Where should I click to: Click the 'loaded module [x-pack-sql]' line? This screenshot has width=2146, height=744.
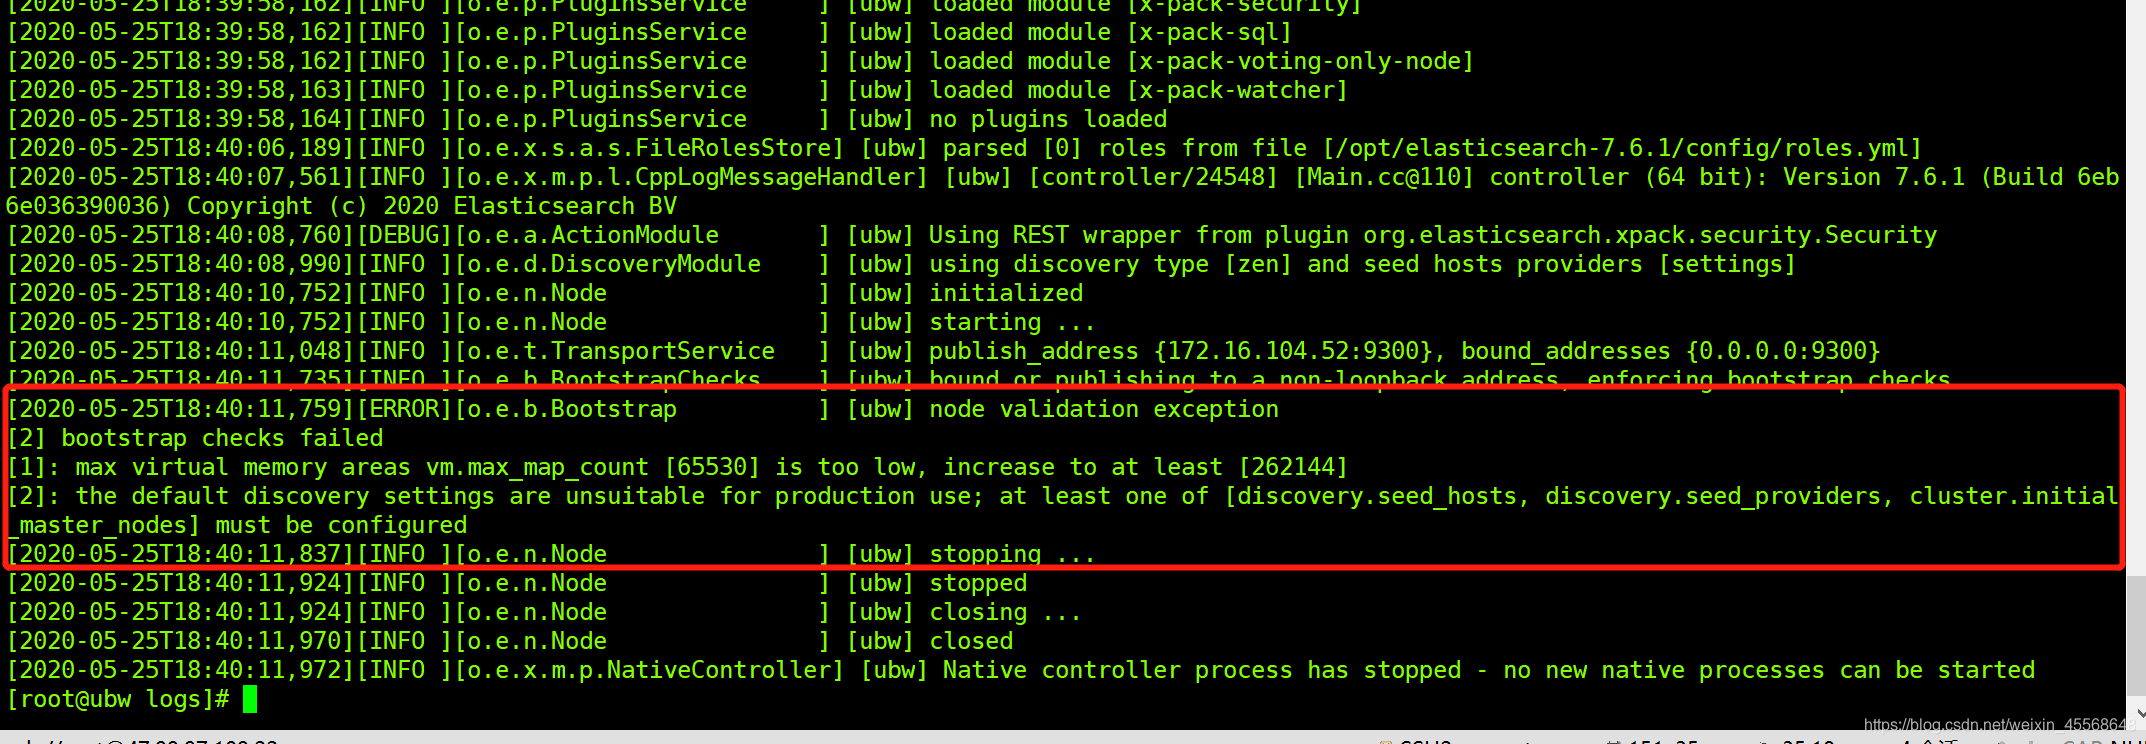click(x=650, y=32)
